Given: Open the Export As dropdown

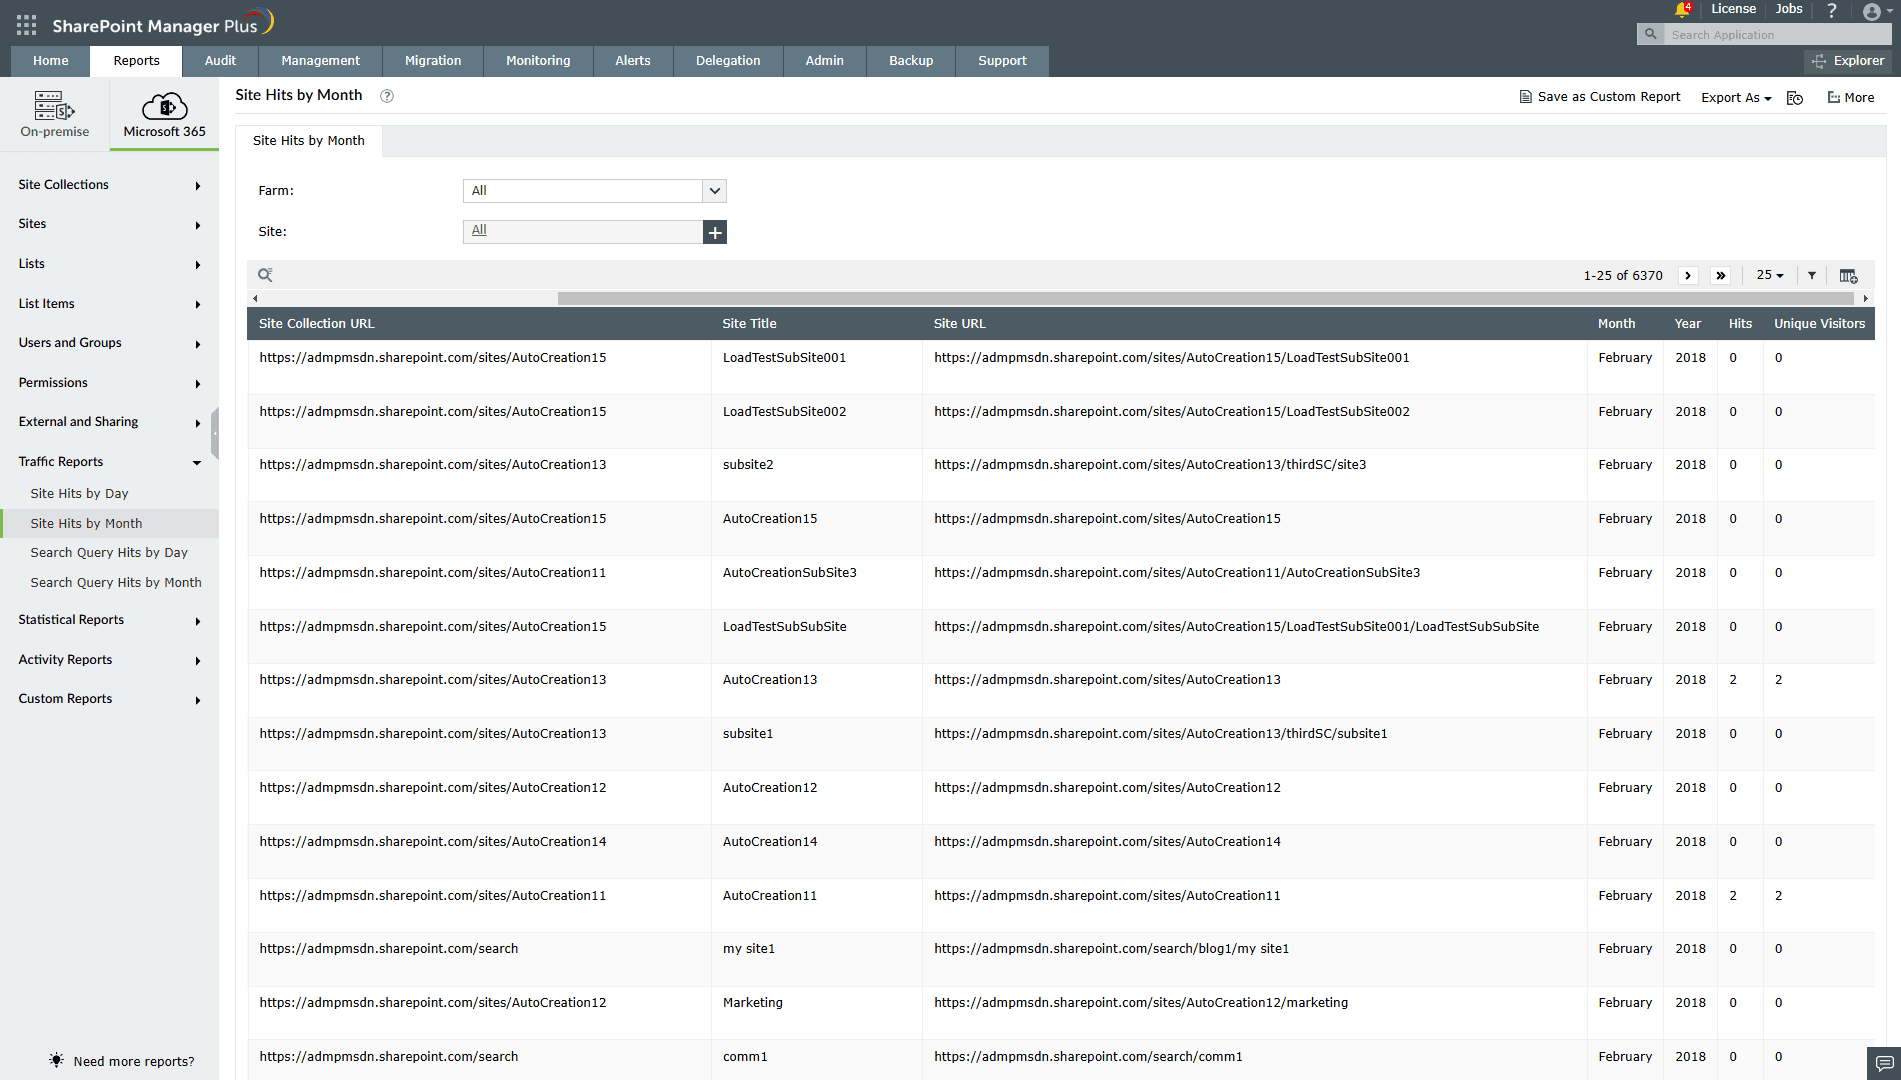Looking at the screenshot, I should point(1736,98).
